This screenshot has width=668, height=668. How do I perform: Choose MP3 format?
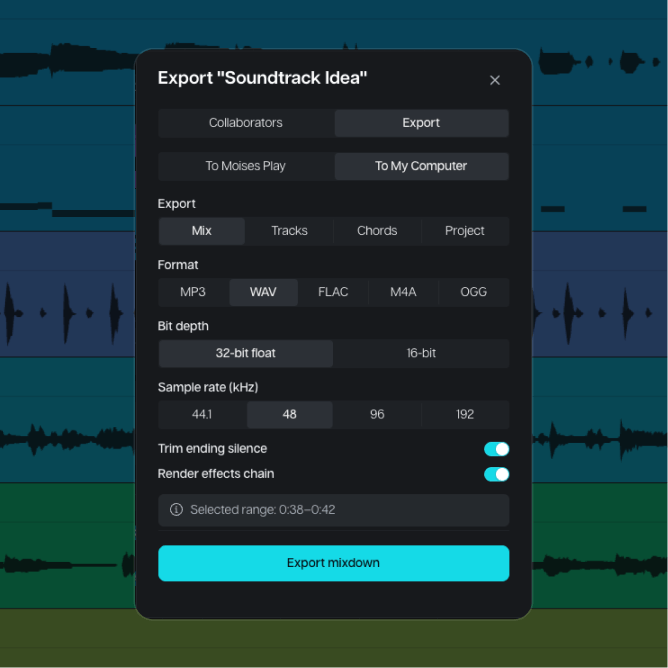point(193,292)
